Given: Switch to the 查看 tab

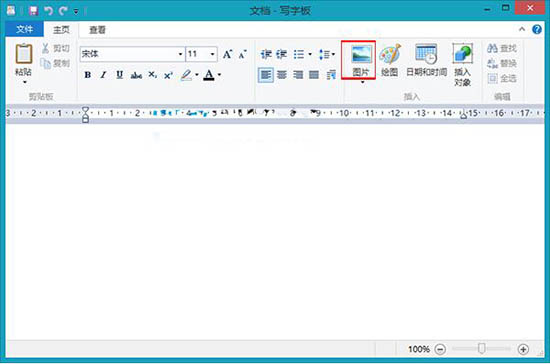Looking at the screenshot, I should [97, 30].
